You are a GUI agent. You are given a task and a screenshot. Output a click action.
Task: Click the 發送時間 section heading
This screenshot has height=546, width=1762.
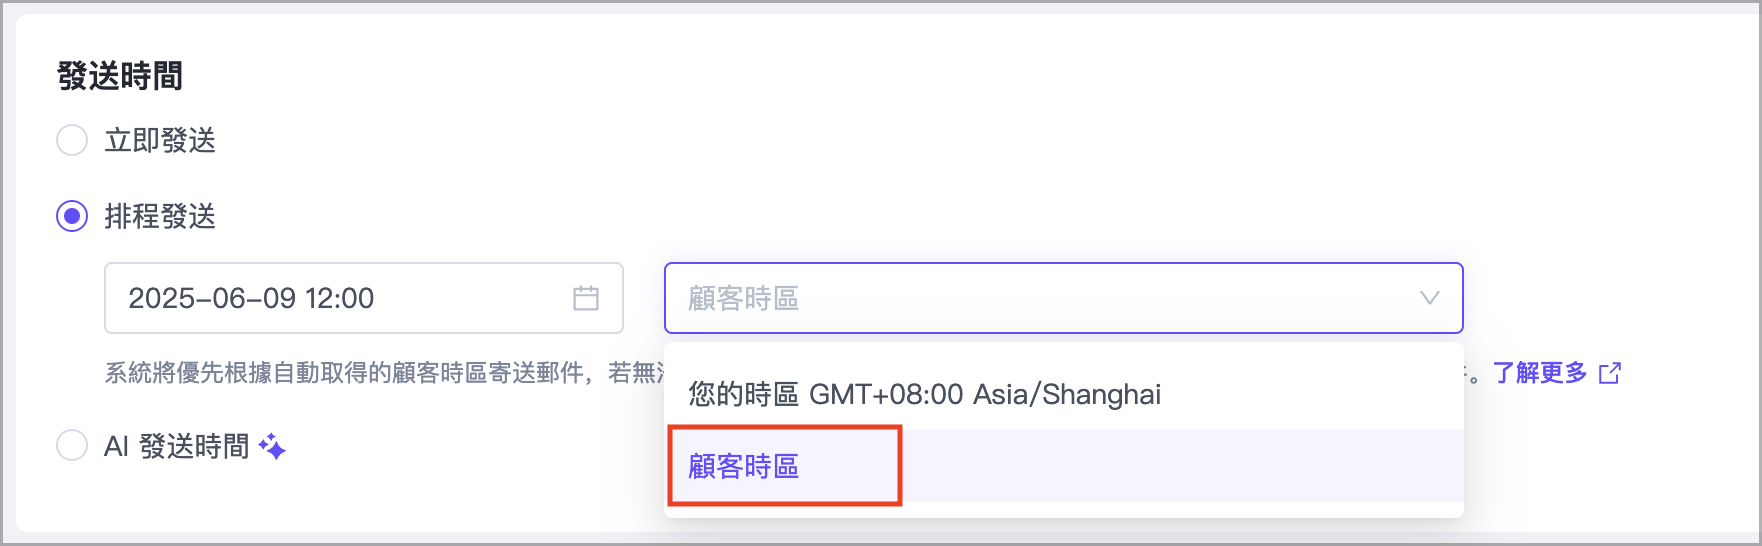pyautogui.click(x=120, y=76)
